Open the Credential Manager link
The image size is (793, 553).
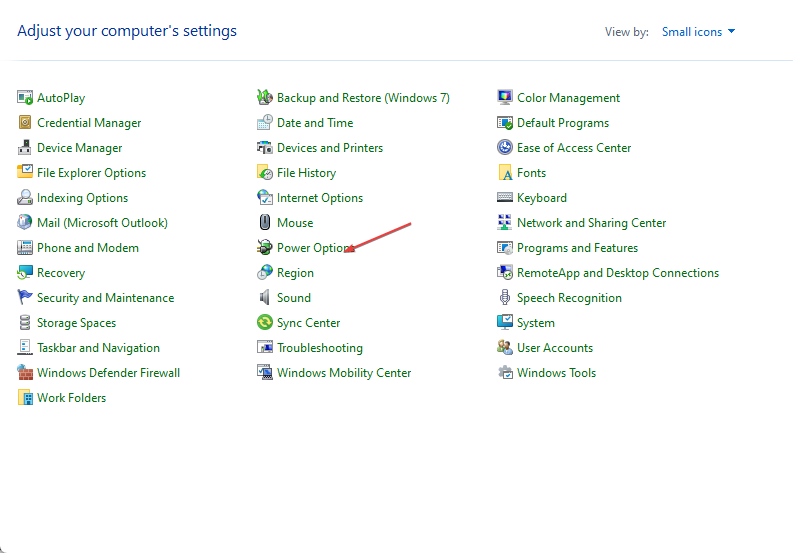coord(89,123)
